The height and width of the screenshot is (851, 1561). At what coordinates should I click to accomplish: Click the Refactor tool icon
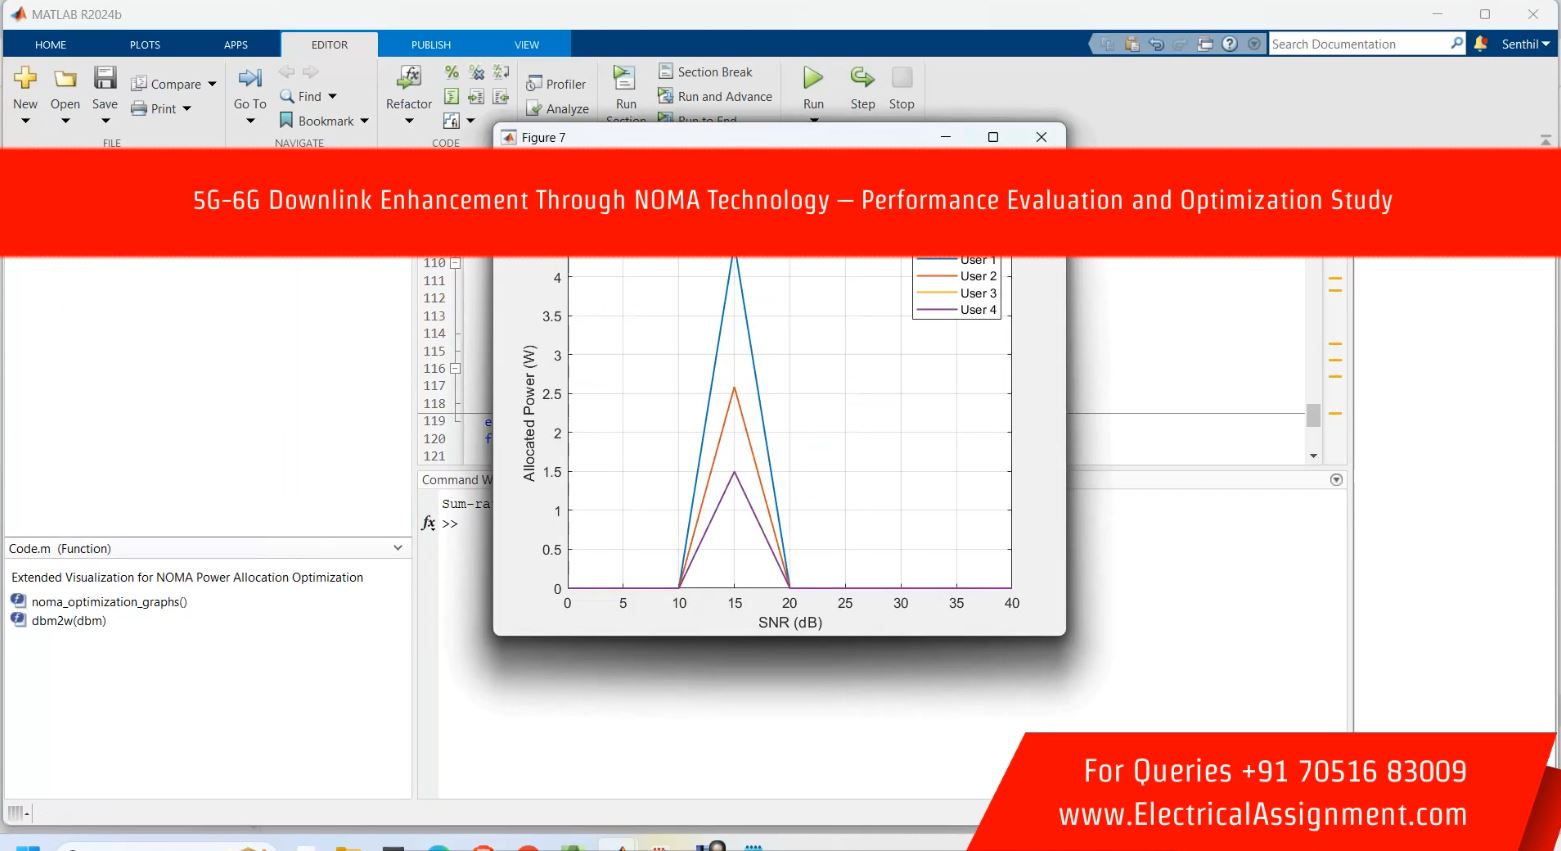point(409,78)
